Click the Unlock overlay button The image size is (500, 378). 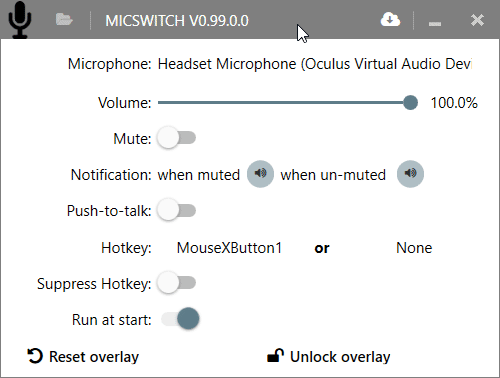point(329,357)
